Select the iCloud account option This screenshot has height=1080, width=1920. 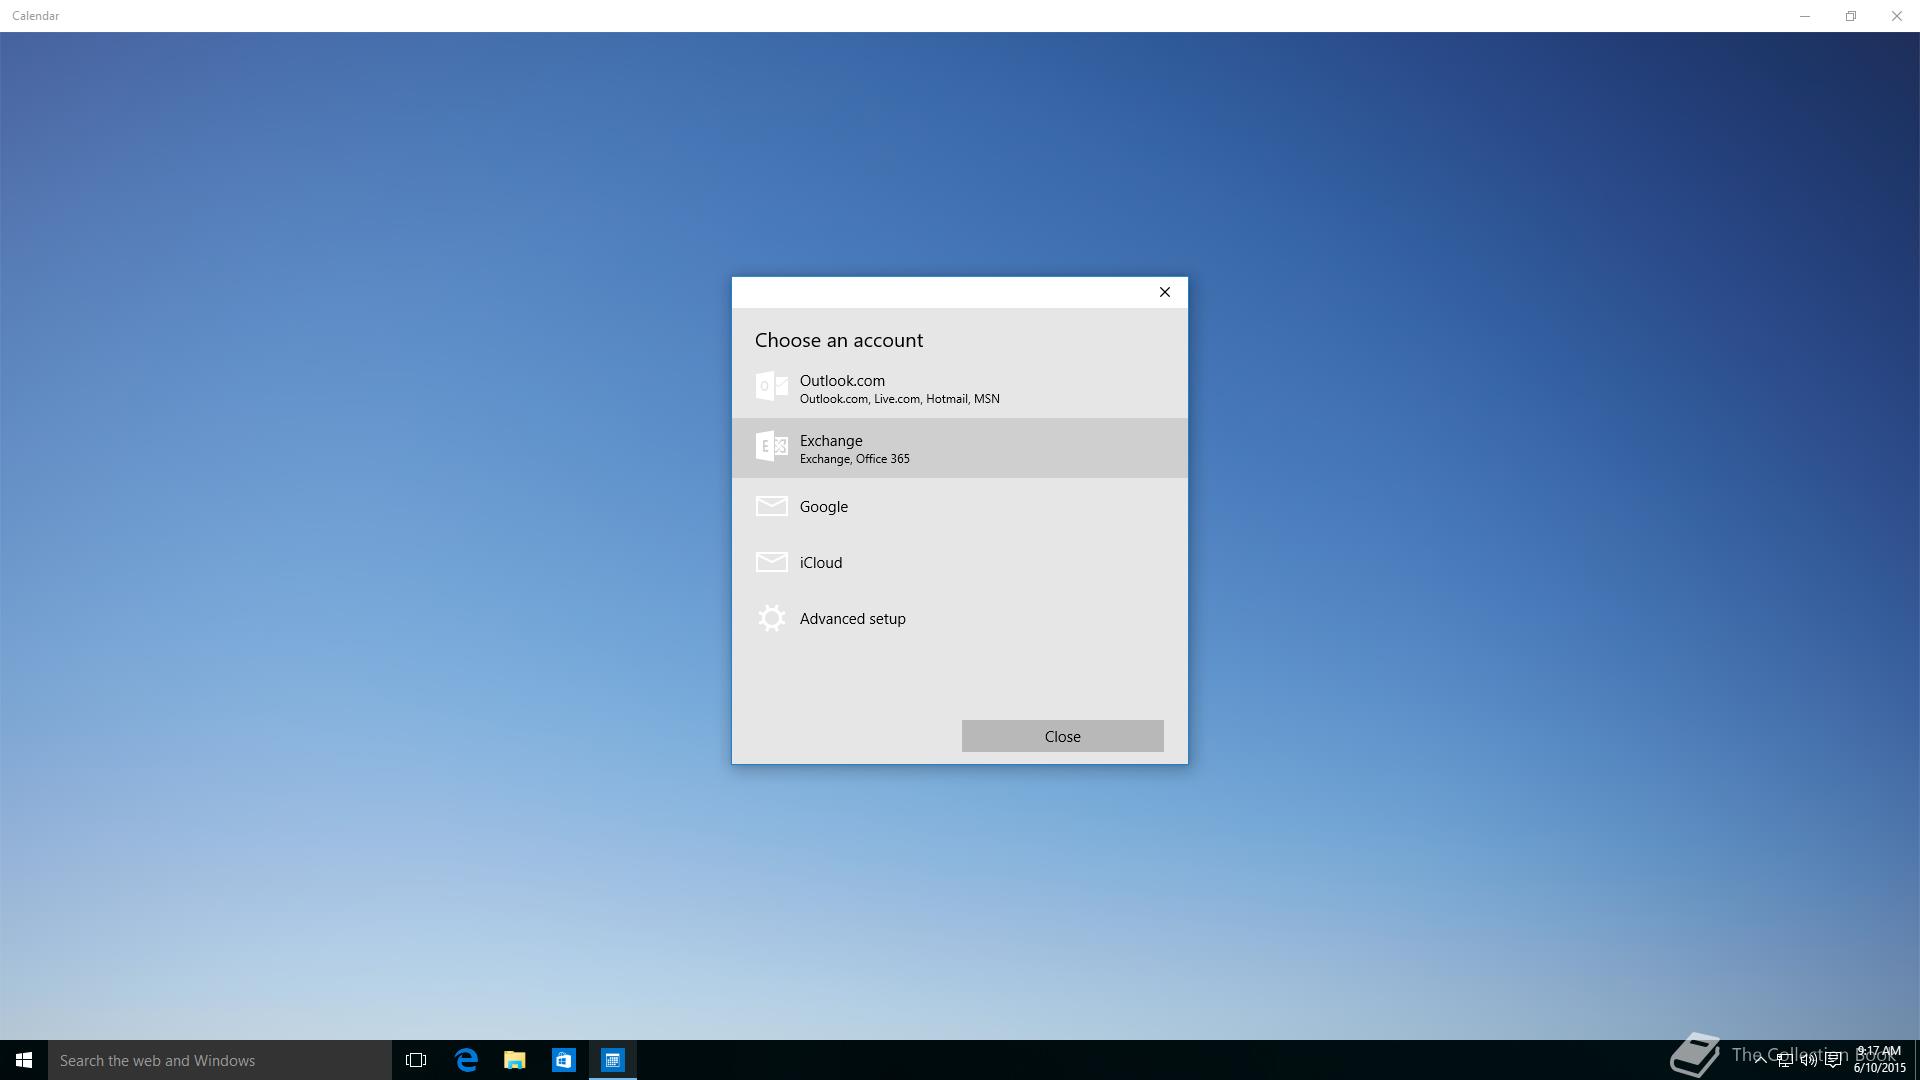click(x=959, y=562)
